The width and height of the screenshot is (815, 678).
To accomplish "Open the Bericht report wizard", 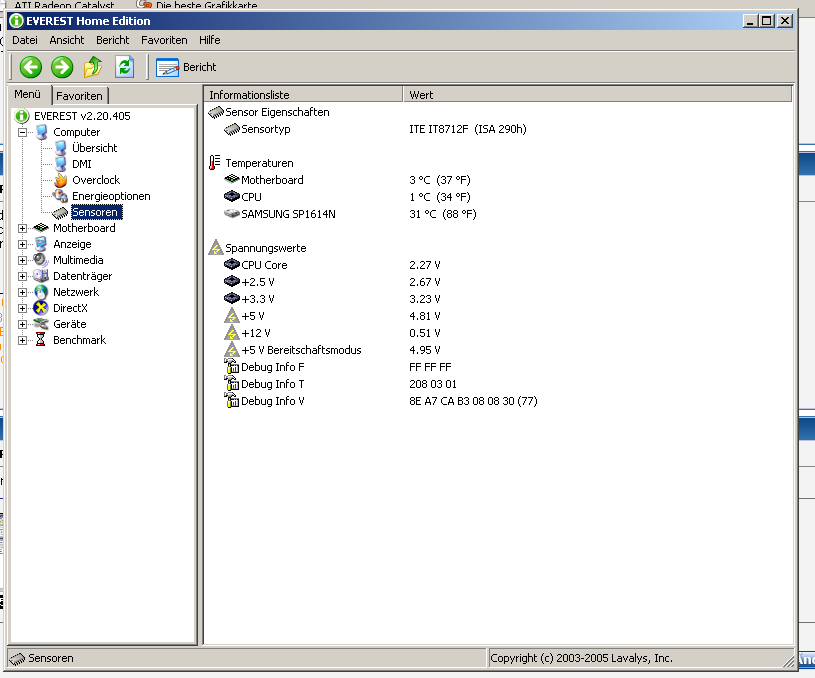I will (x=186, y=68).
